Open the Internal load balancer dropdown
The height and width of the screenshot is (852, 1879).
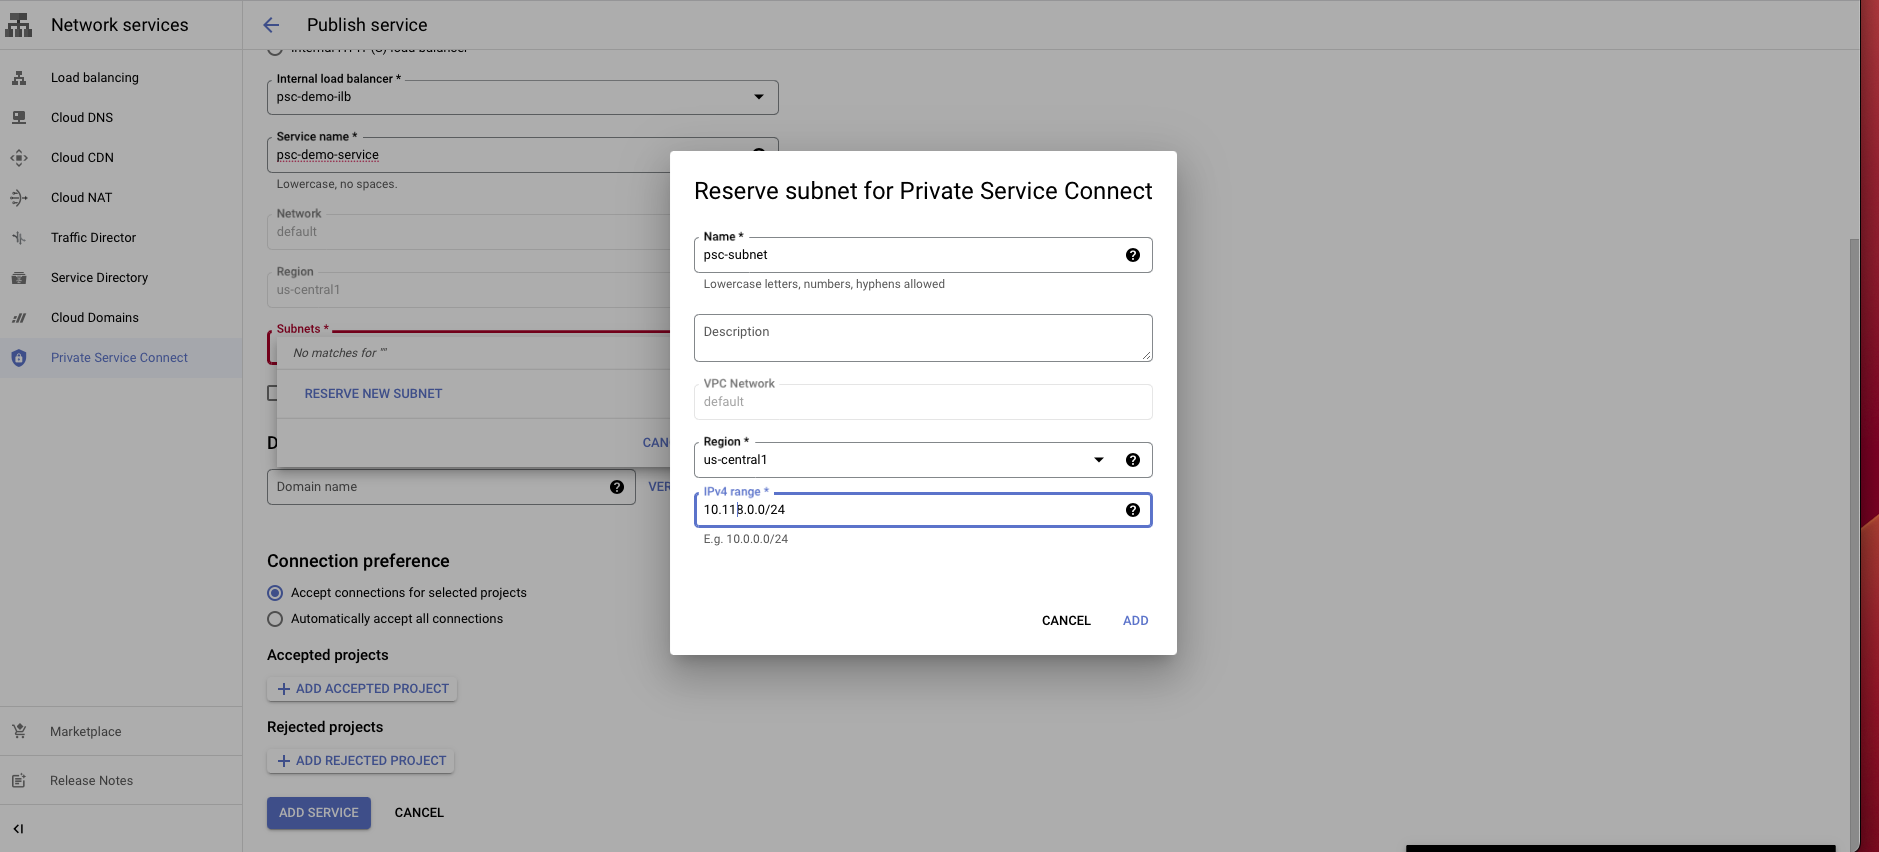point(758,97)
